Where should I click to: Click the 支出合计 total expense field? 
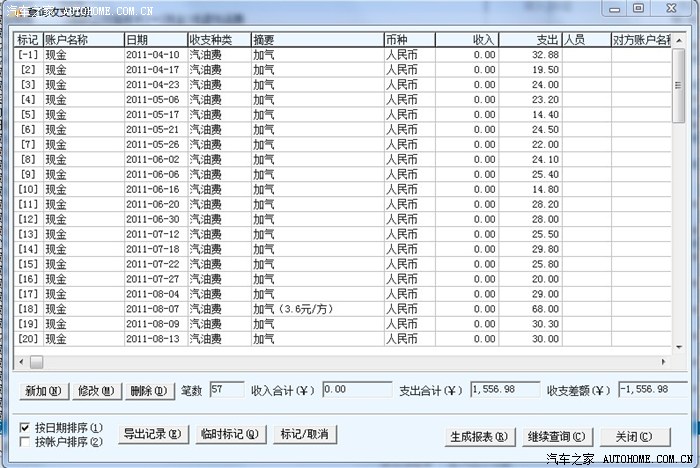point(504,389)
